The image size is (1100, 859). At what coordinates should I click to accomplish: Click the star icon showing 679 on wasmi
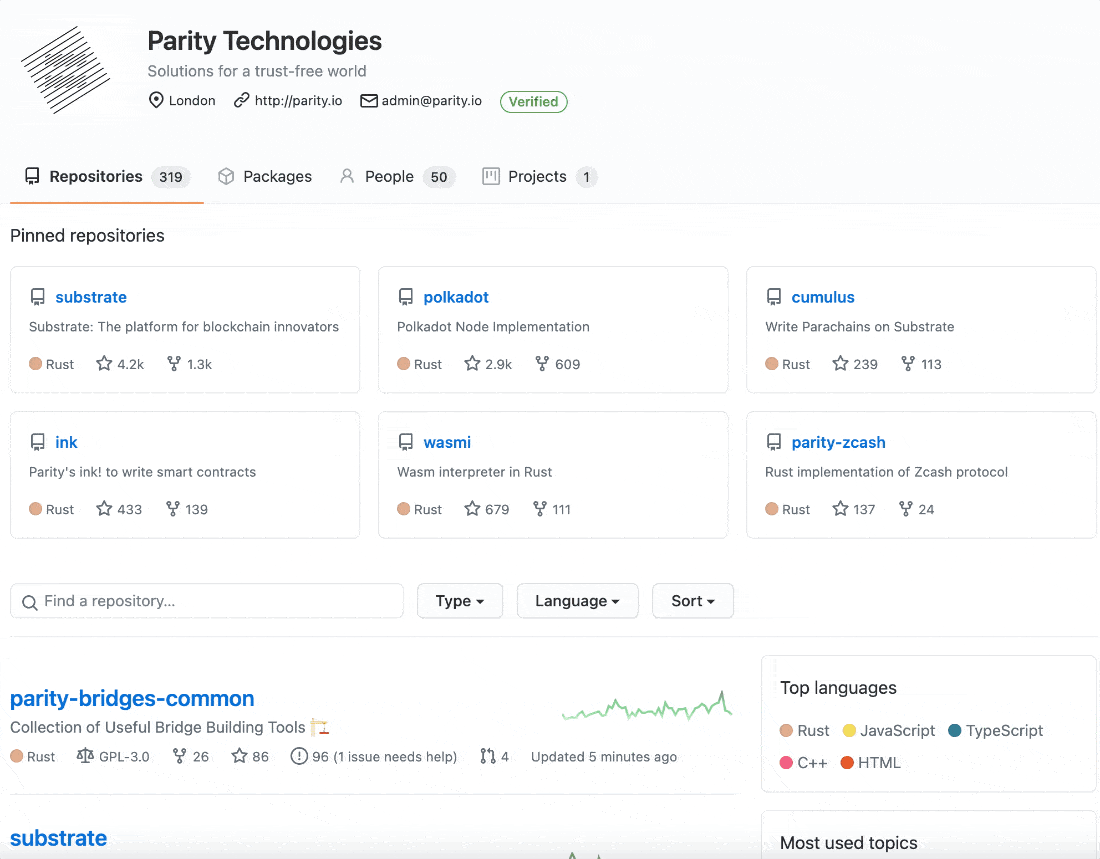point(472,509)
